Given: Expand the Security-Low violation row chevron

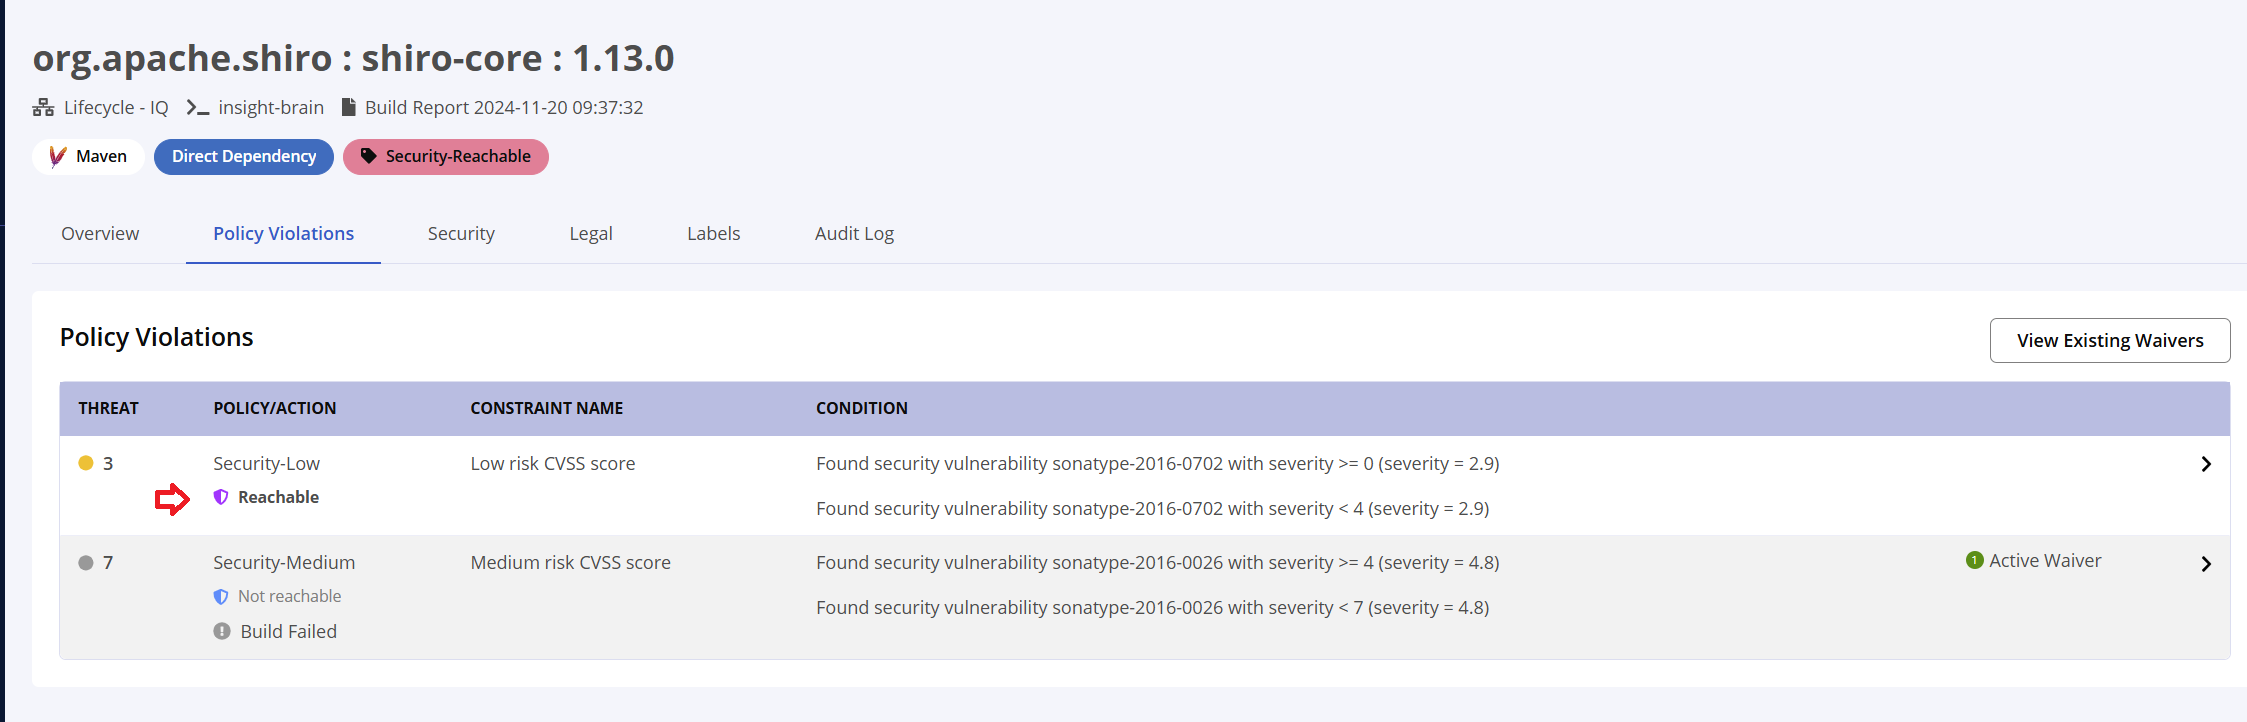Looking at the screenshot, I should pos(2206,464).
